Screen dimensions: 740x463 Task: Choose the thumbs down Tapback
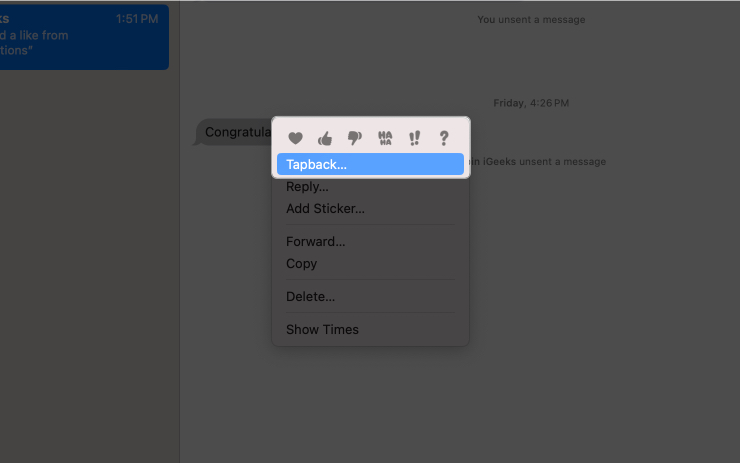tap(354, 138)
